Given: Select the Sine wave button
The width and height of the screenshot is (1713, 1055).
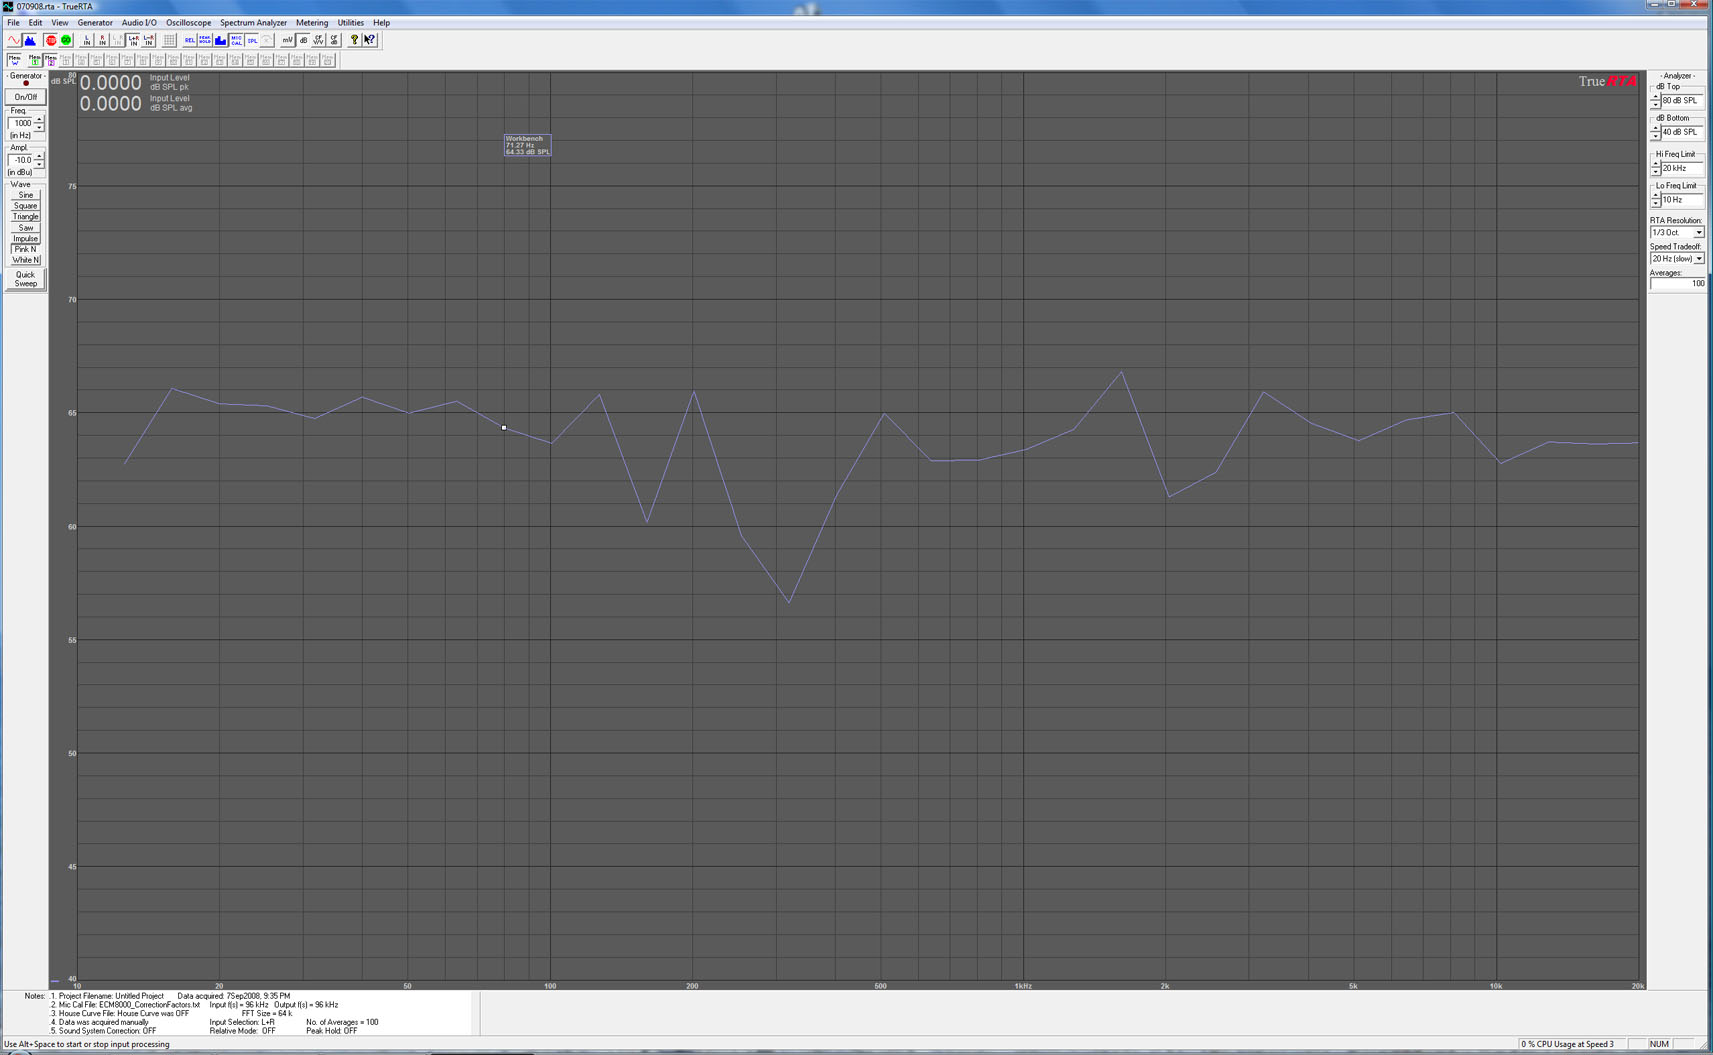Looking at the screenshot, I should [25, 195].
